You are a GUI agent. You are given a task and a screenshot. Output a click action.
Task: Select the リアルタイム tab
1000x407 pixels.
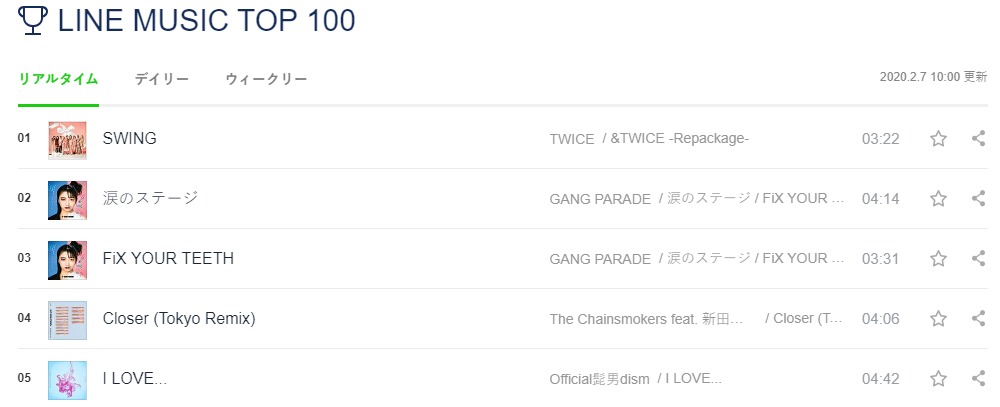[58, 79]
